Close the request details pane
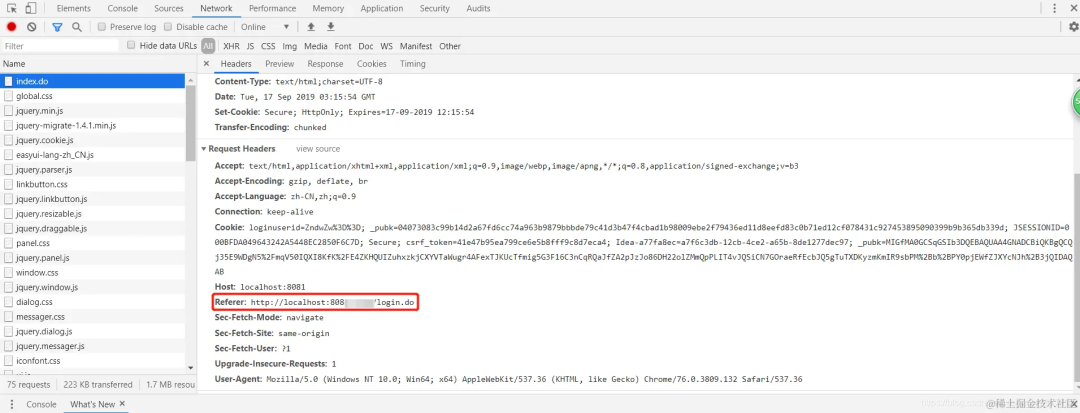 206,63
